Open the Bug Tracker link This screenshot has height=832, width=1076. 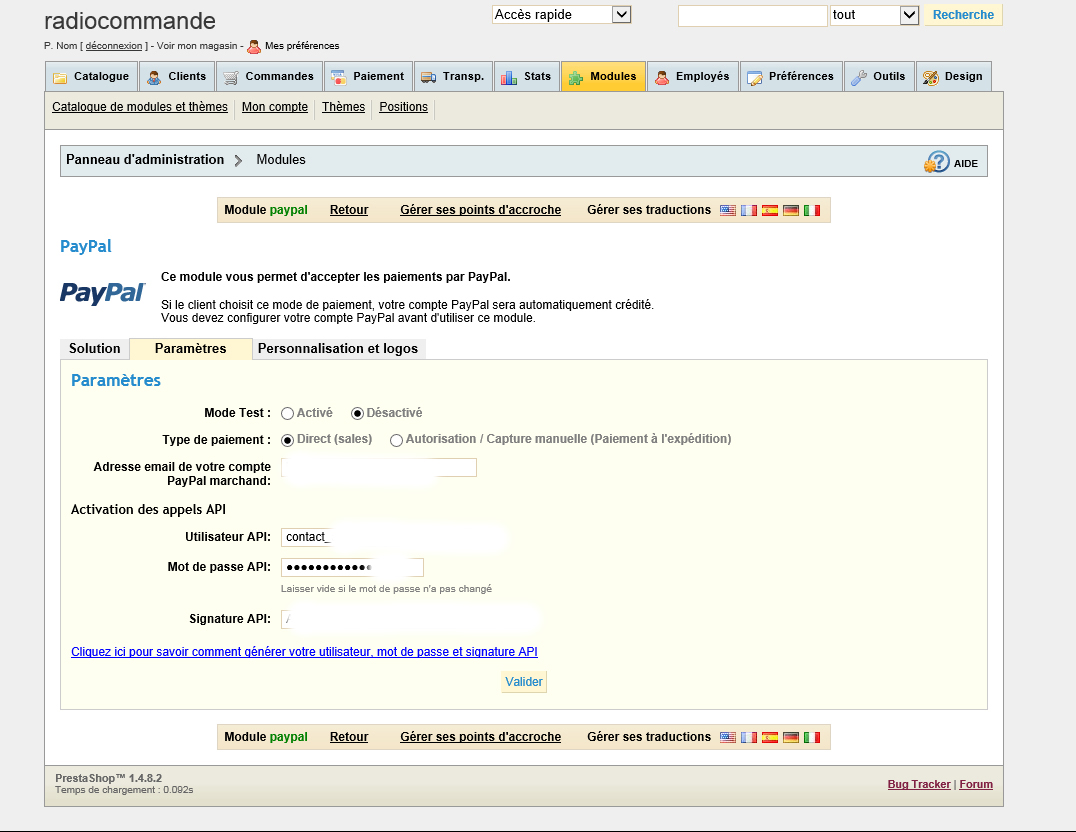click(919, 785)
